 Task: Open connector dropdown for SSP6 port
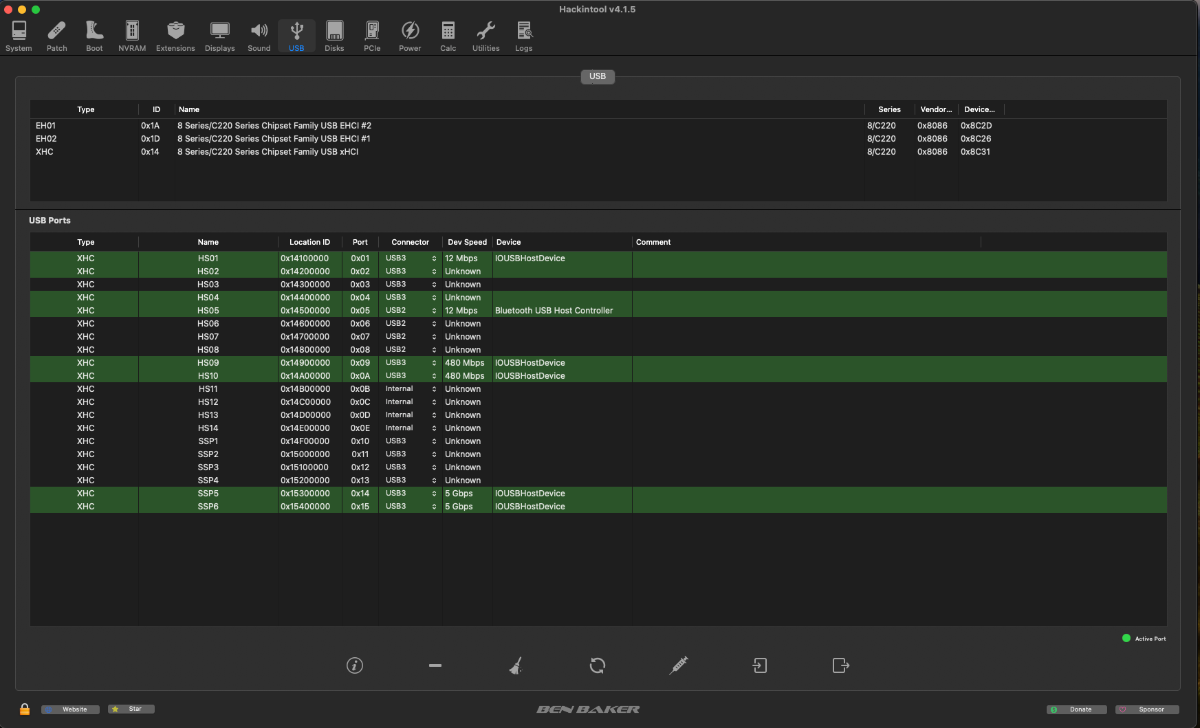click(411, 506)
